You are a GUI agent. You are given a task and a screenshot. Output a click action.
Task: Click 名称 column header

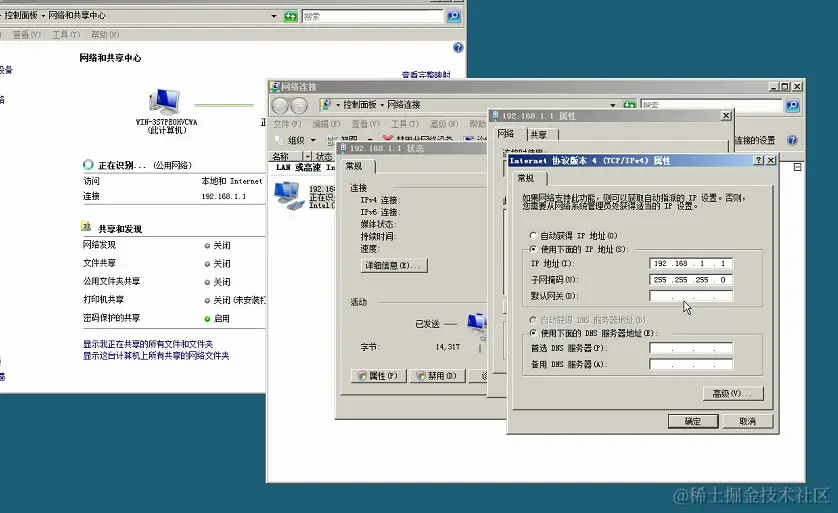(285, 157)
